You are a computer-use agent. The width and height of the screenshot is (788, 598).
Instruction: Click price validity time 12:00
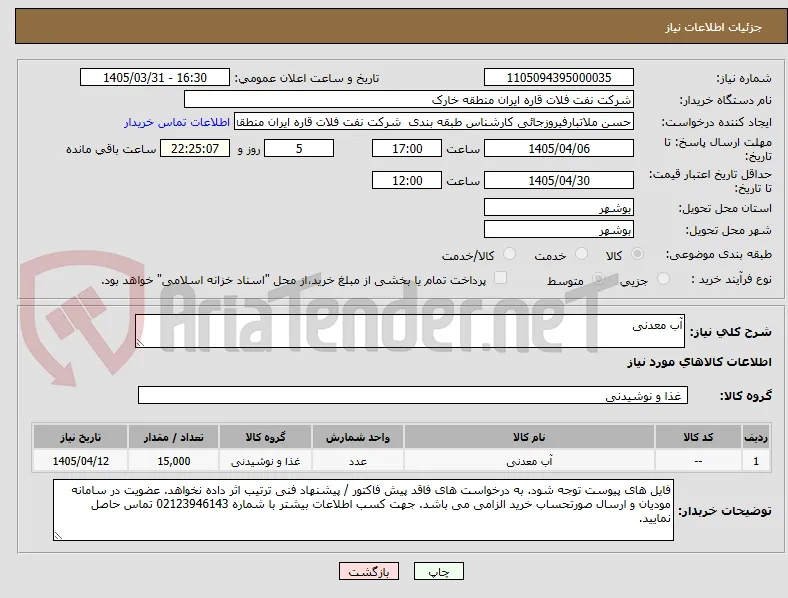tap(407, 180)
